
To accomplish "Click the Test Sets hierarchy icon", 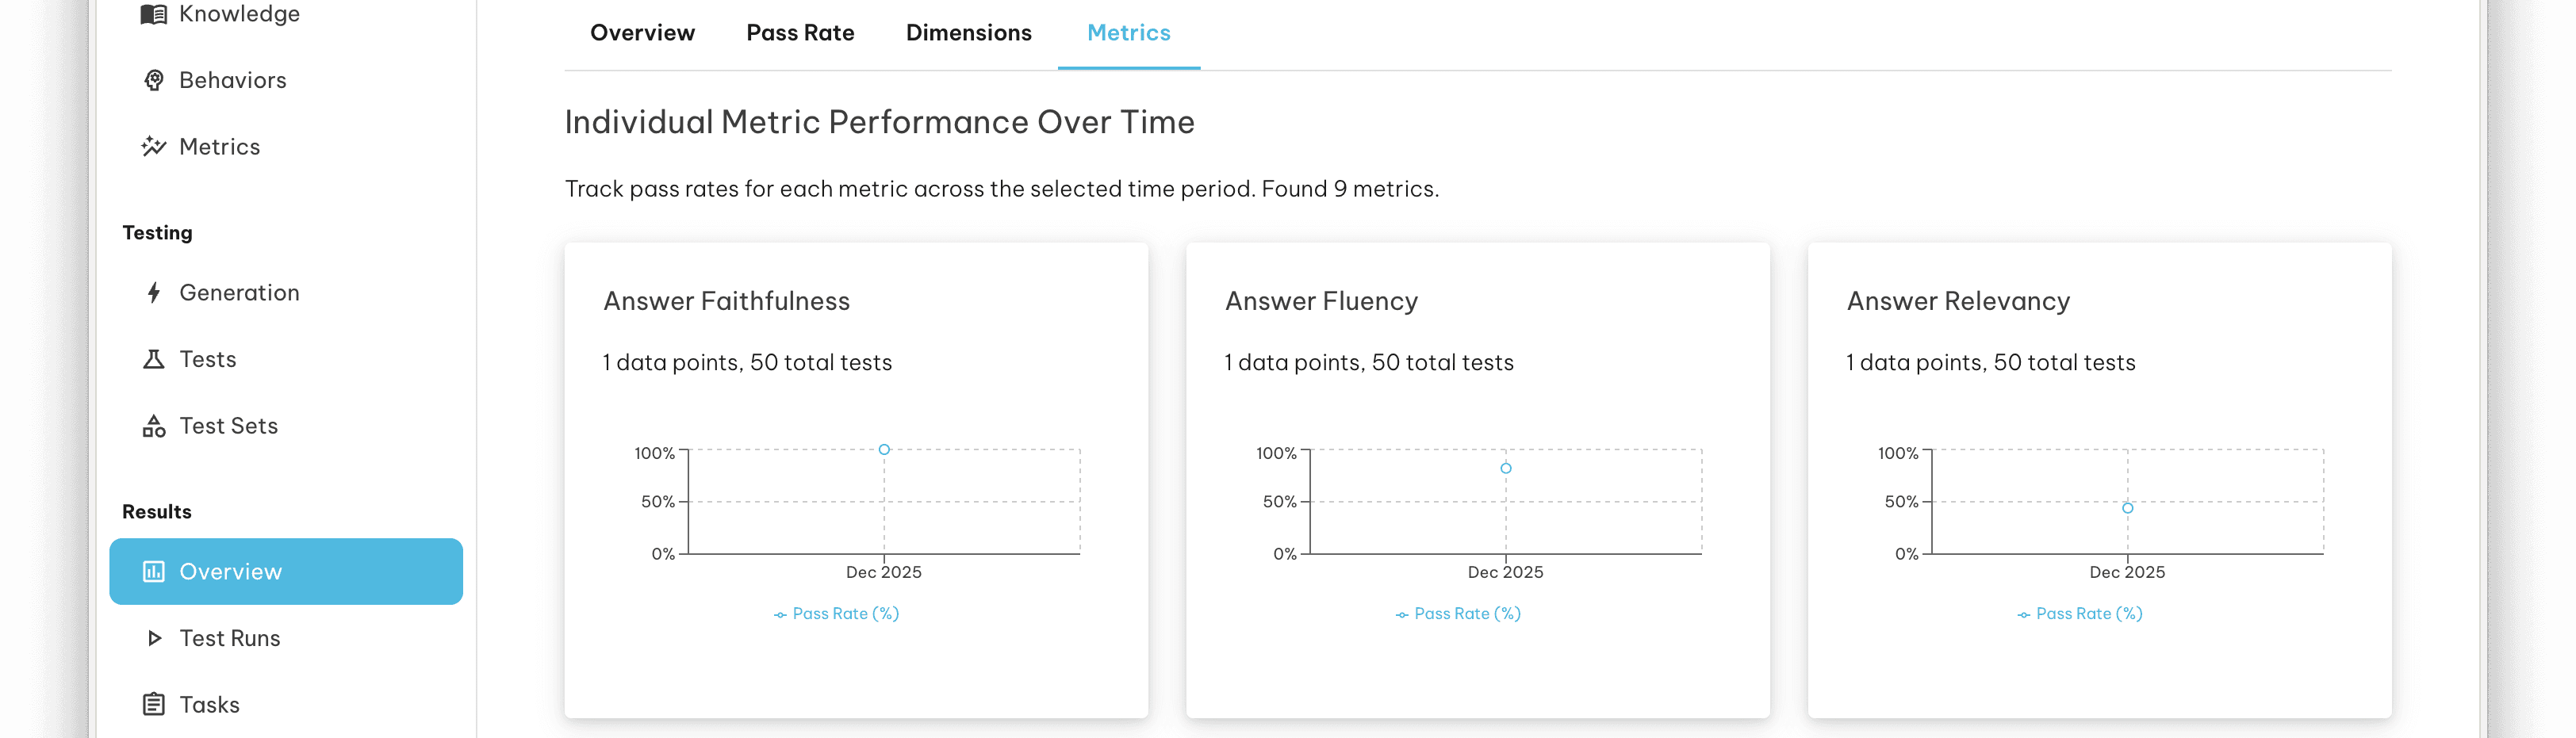I will [154, 425].
